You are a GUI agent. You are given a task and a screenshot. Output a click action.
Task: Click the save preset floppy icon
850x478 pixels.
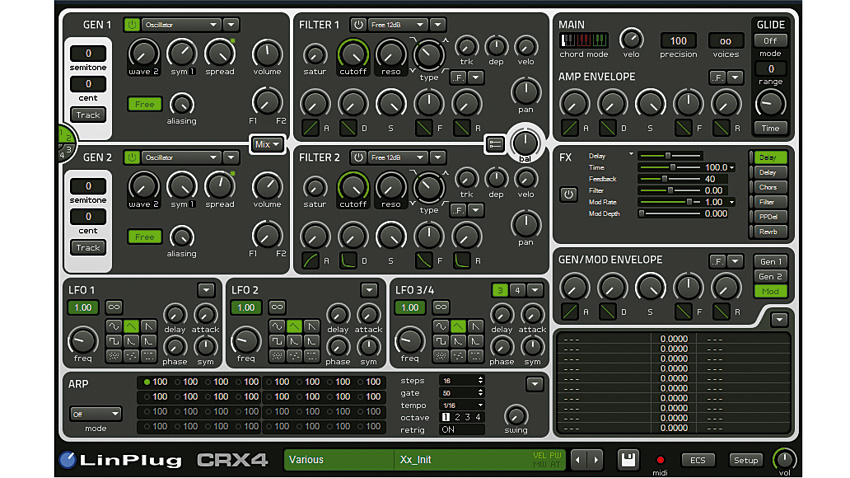click(x=628, y=460)
